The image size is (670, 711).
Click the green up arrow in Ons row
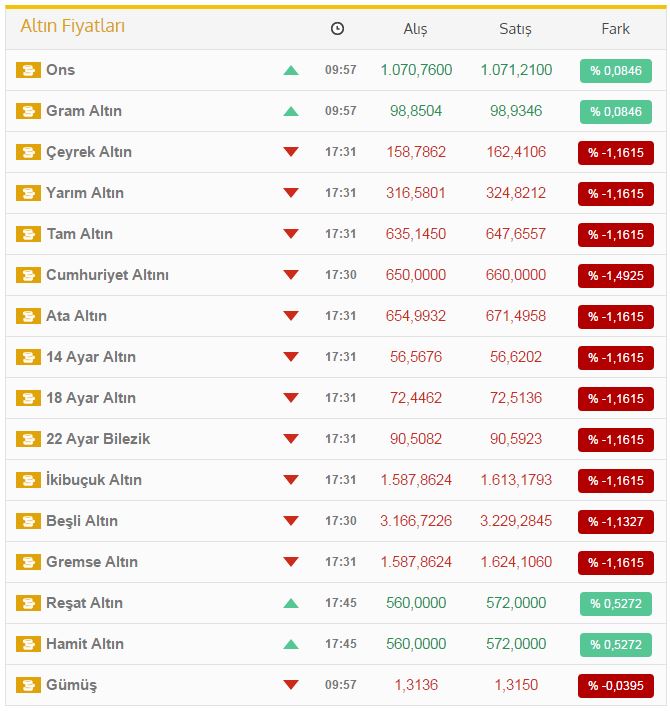pos(291,70)
